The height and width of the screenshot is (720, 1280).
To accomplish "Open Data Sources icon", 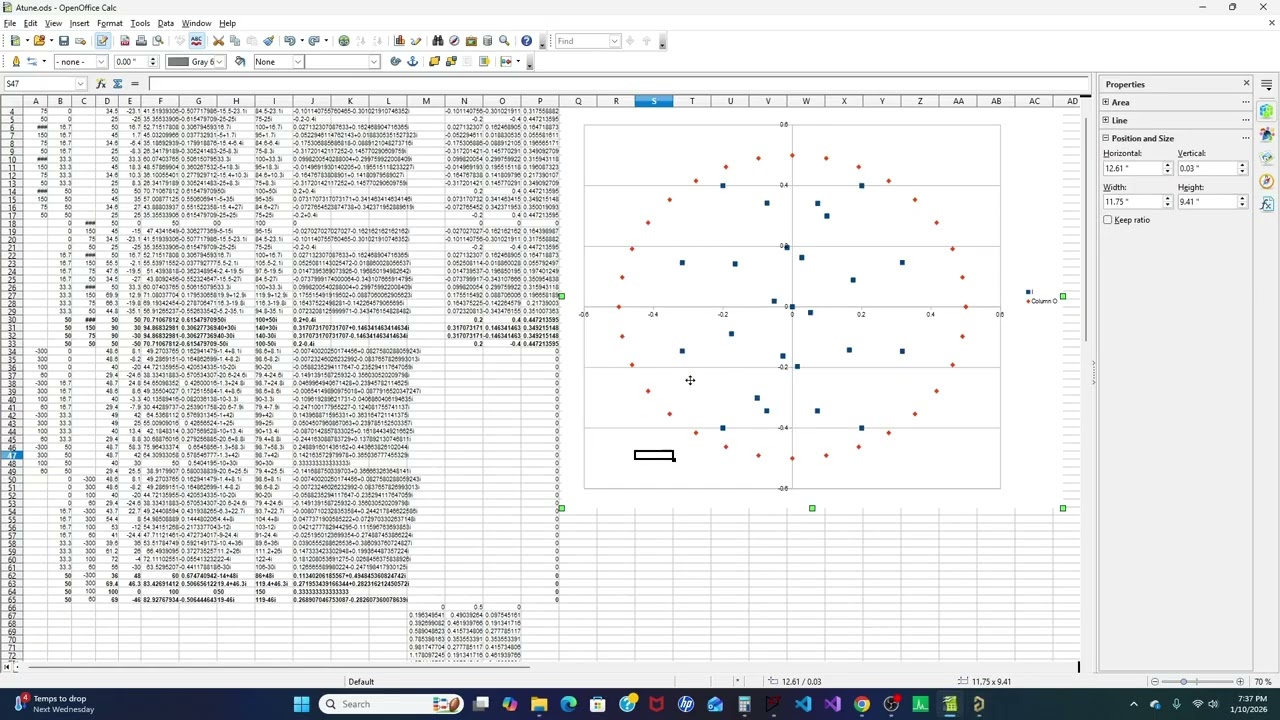I will [487, 41].
